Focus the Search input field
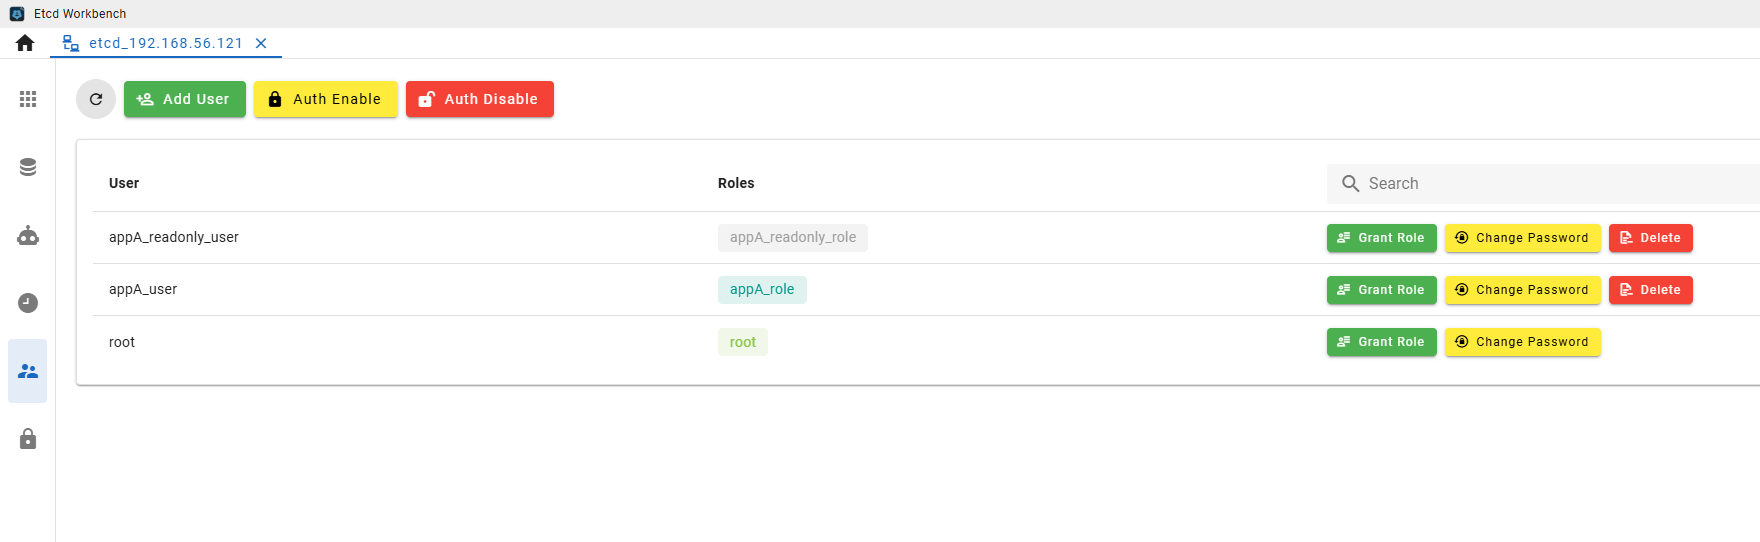The width and height of the screenshot is (1760, 542). tap(1543, 184)
